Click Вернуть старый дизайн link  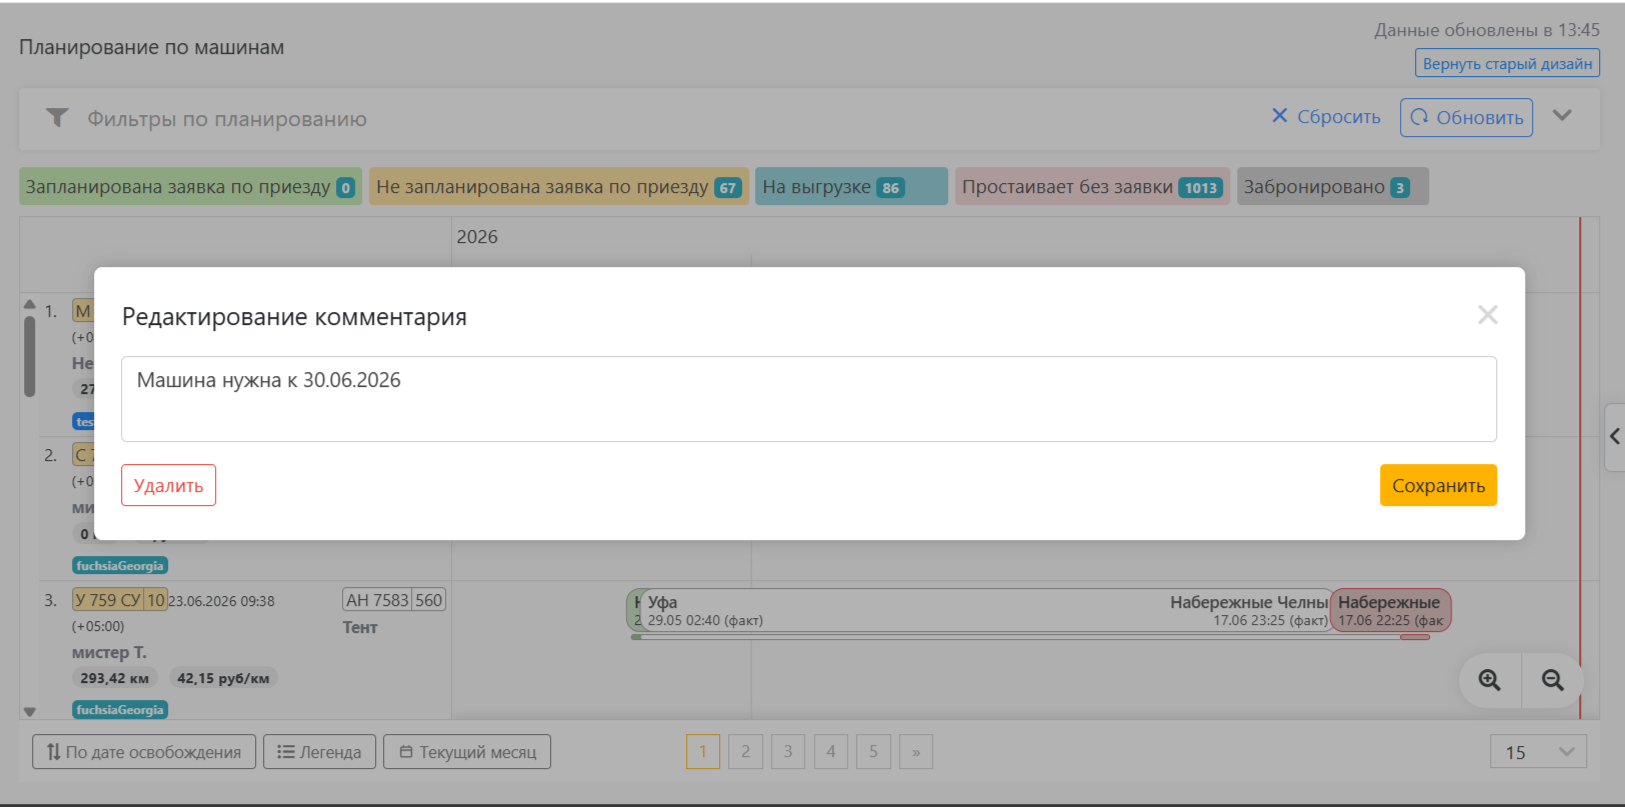pyautogui.click(x=1507, y=63)
